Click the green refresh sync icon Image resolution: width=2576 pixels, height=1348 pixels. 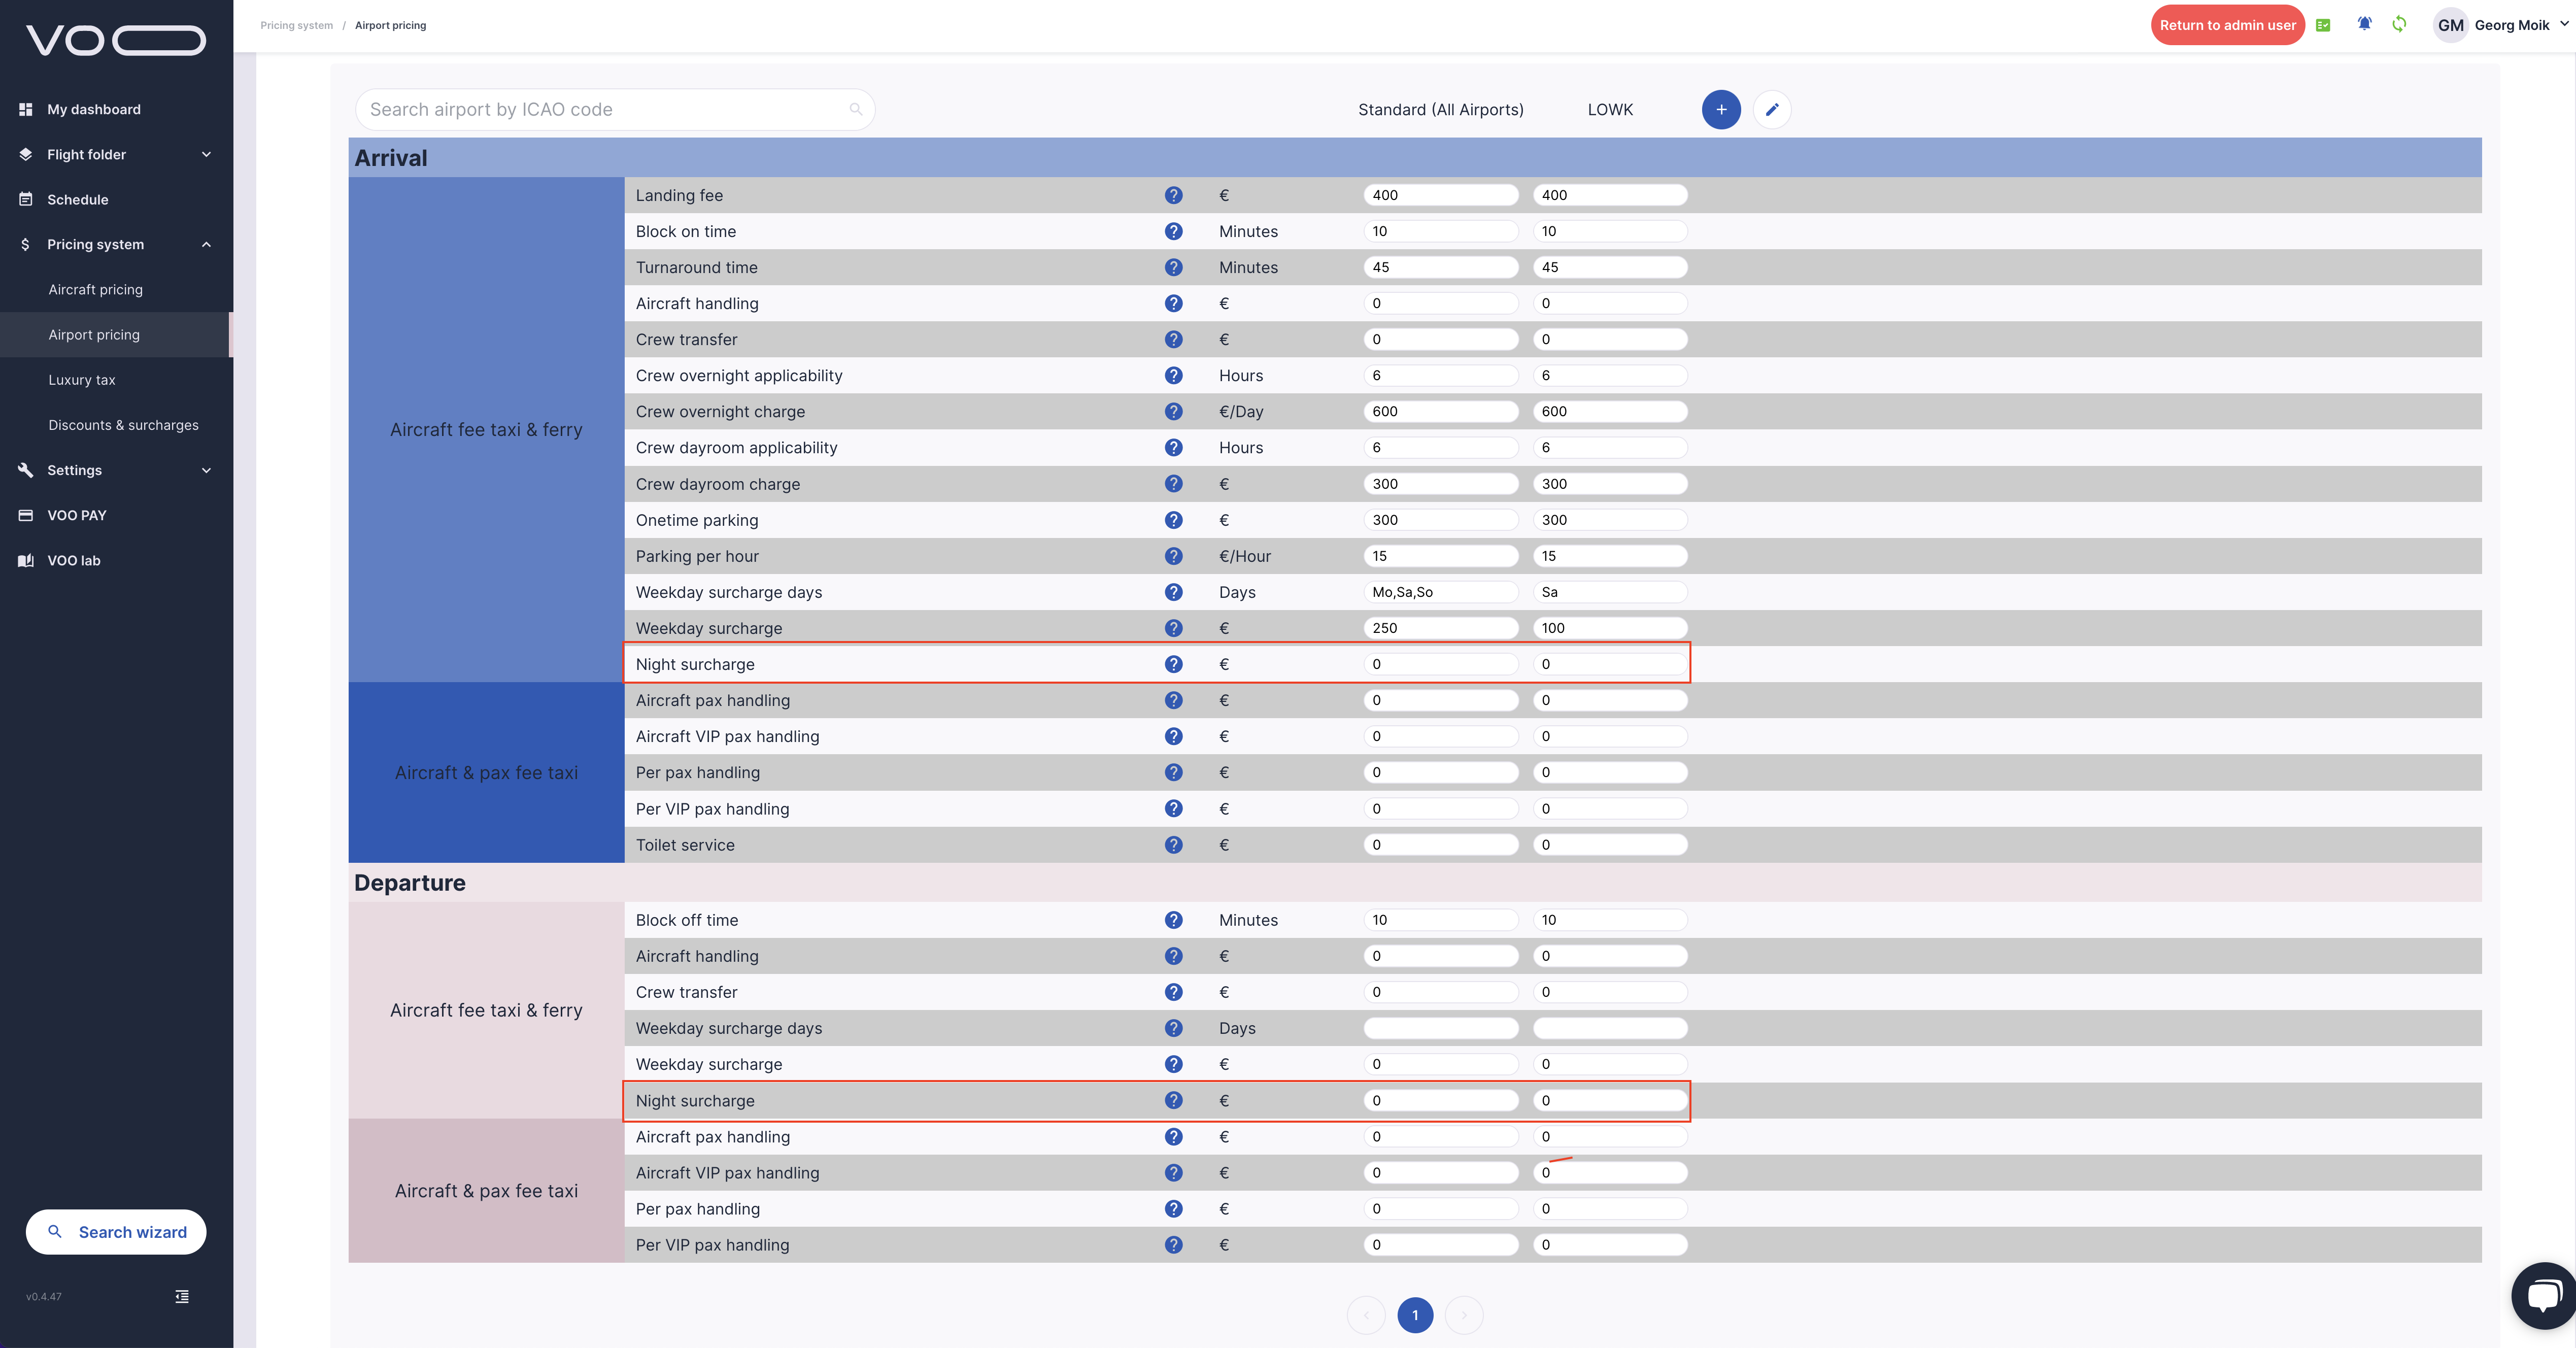(2399, 24)
